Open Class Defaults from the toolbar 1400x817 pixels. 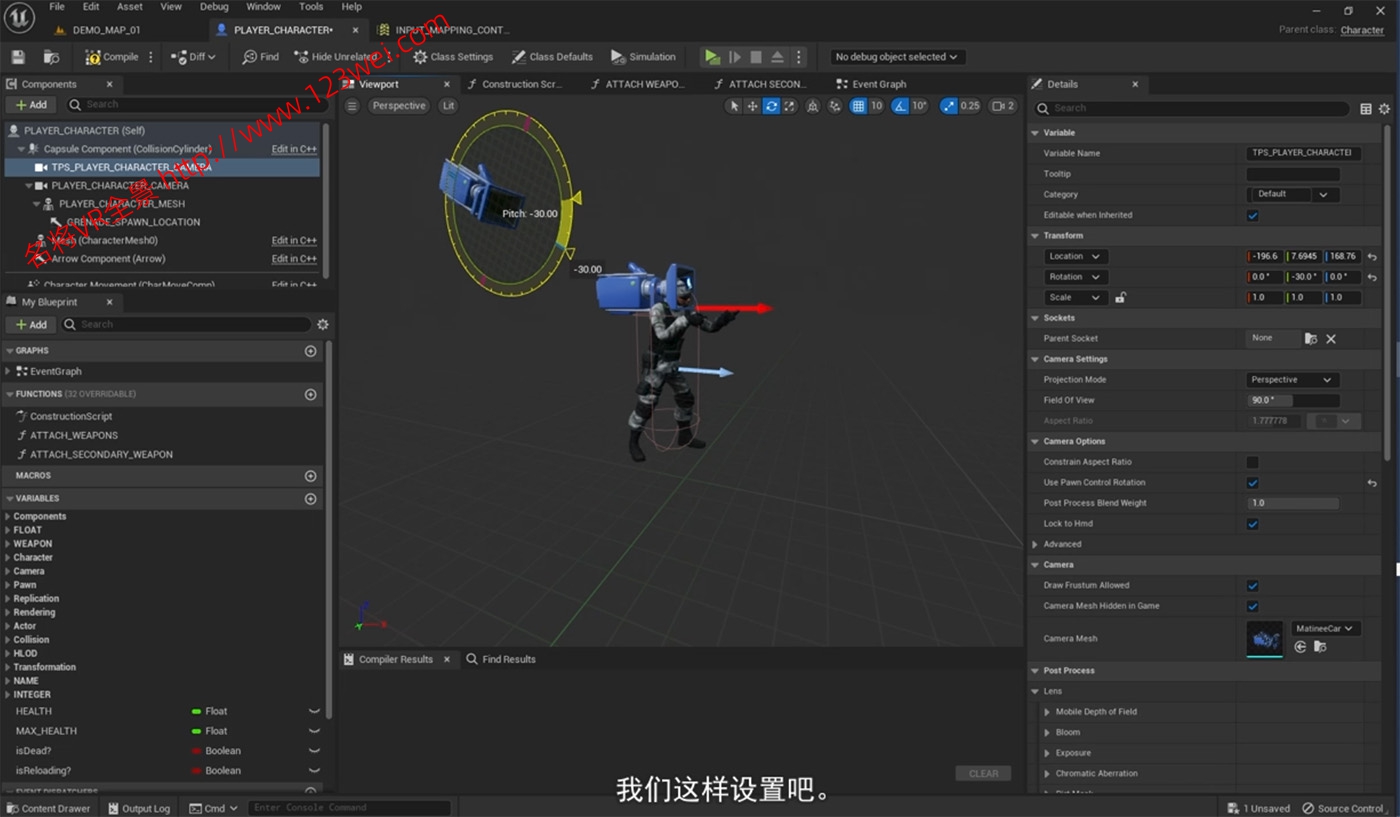(552, 57)
